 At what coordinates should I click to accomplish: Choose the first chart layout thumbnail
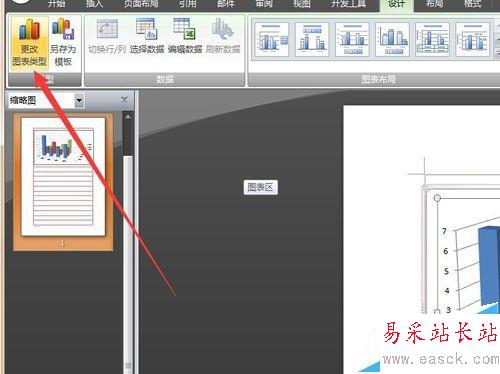[272, 40]
